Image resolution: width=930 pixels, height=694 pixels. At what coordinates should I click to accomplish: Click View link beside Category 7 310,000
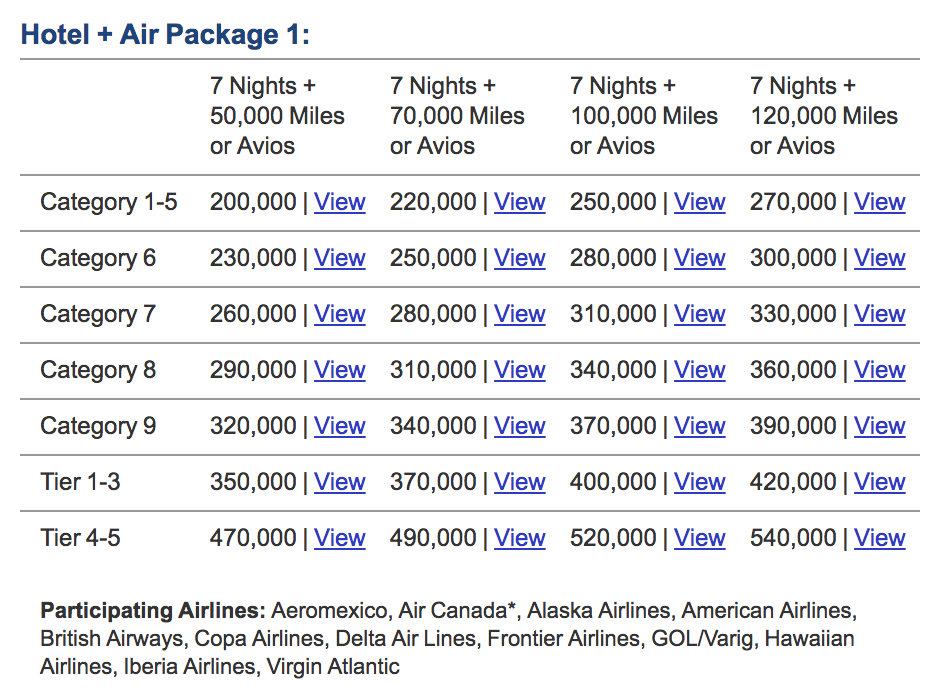[699, 314]
